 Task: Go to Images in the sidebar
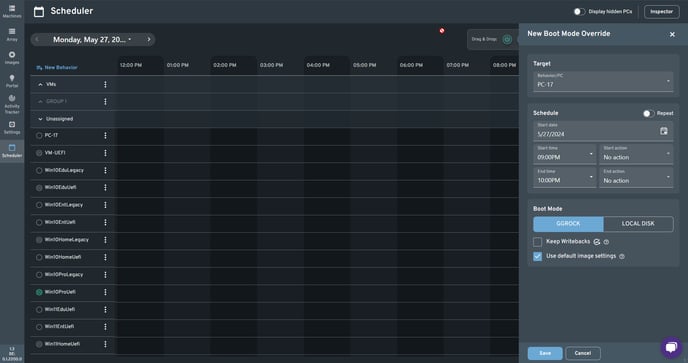[x=12, y=58]
